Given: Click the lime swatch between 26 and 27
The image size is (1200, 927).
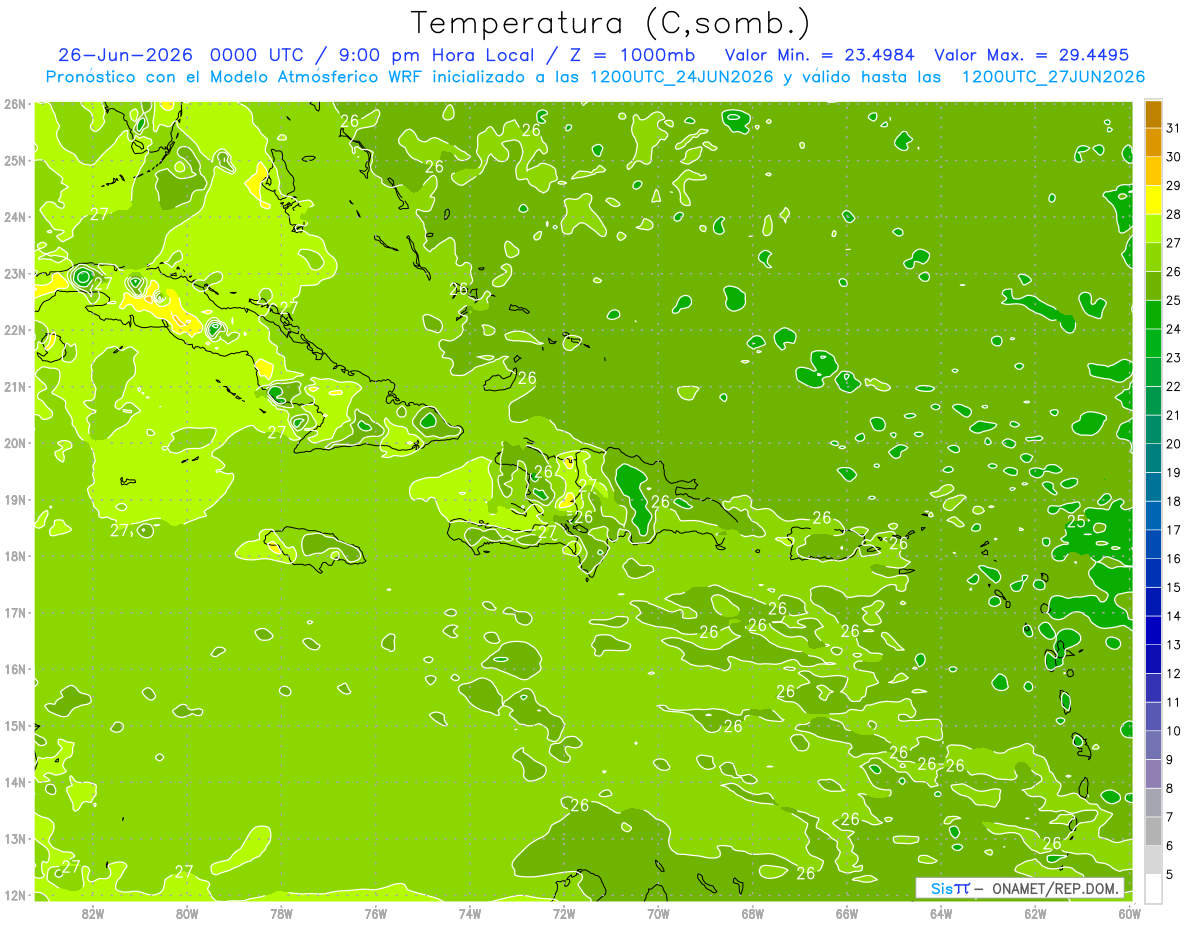Looking at the screenshot, I should click(x=1153, y=257).
